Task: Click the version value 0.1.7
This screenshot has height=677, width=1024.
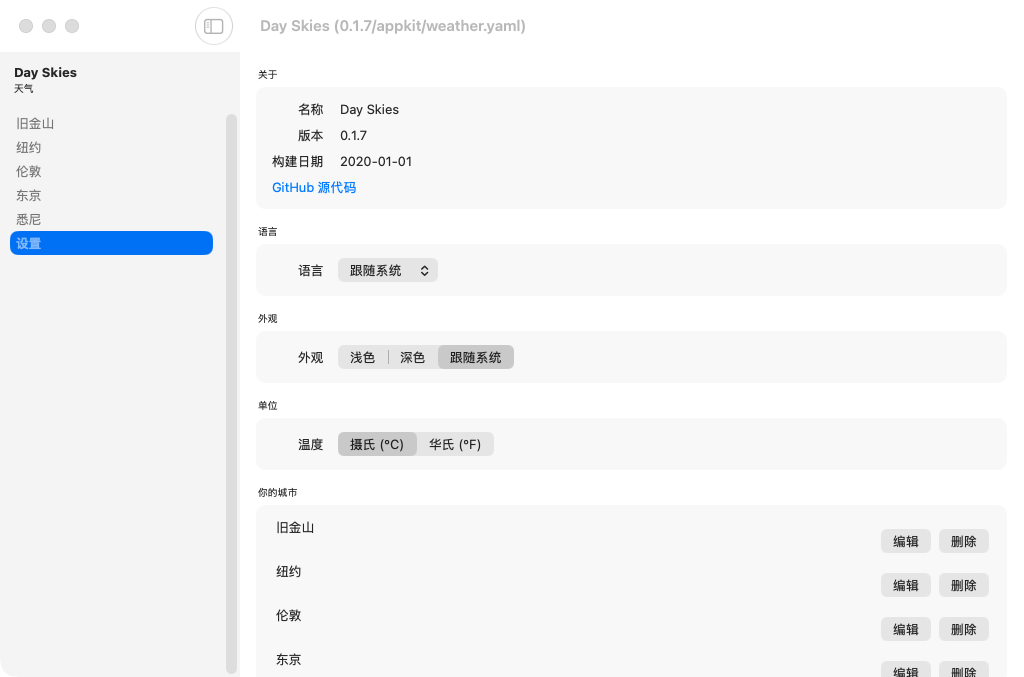Action: click(353, 136)
